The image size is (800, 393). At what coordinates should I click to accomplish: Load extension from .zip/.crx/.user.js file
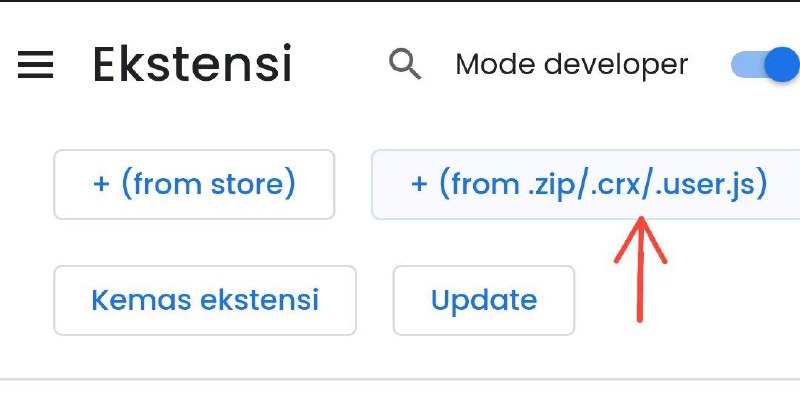coord(586,184)
